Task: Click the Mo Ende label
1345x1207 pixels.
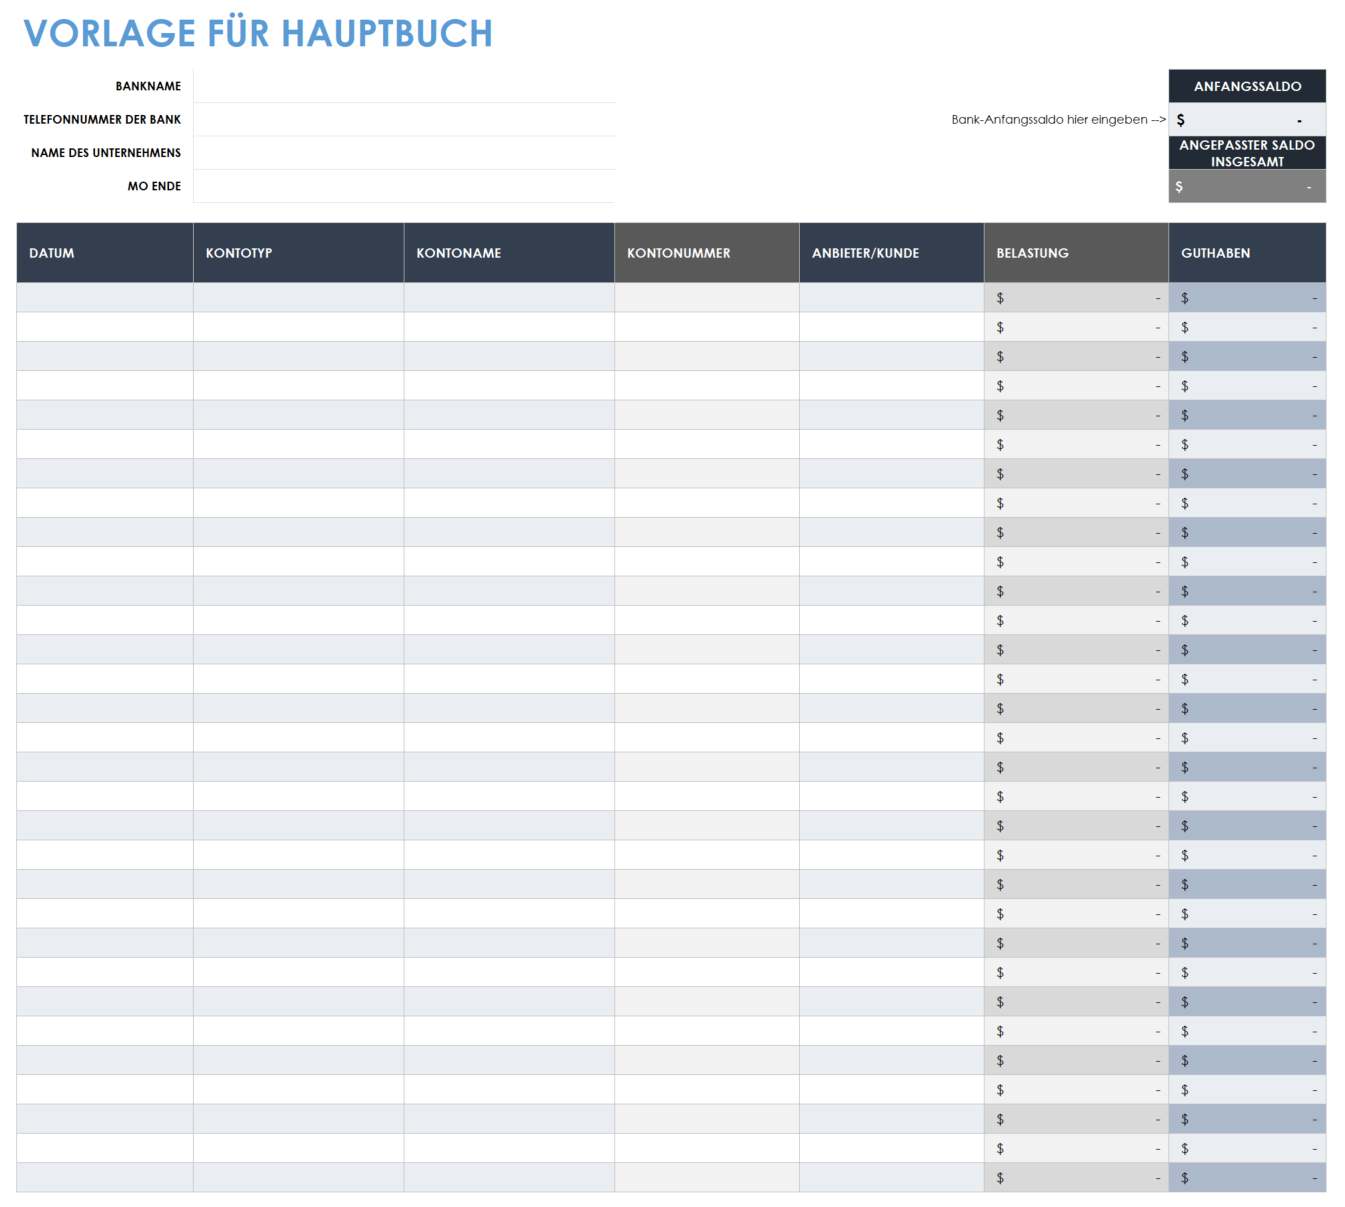Action: pos(154,186)
